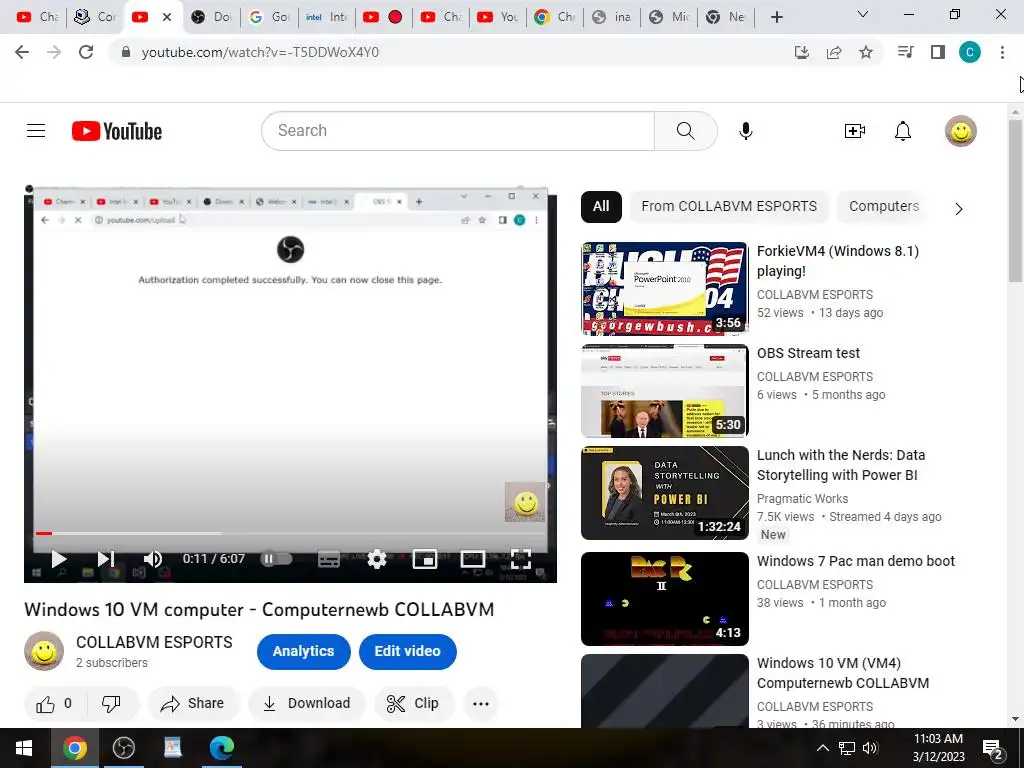This screenshot has height=768, width=1024.
Task: Open Microsoft Edge from the taskbar
Action: pyautogui.click(x=222, y=748)
